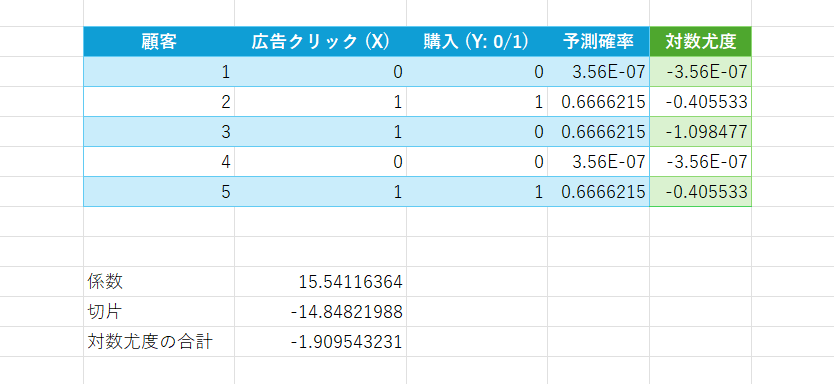Click customer 5's 購入 value 1
This screenshot has height=384, width=834.
click(477, 191)
